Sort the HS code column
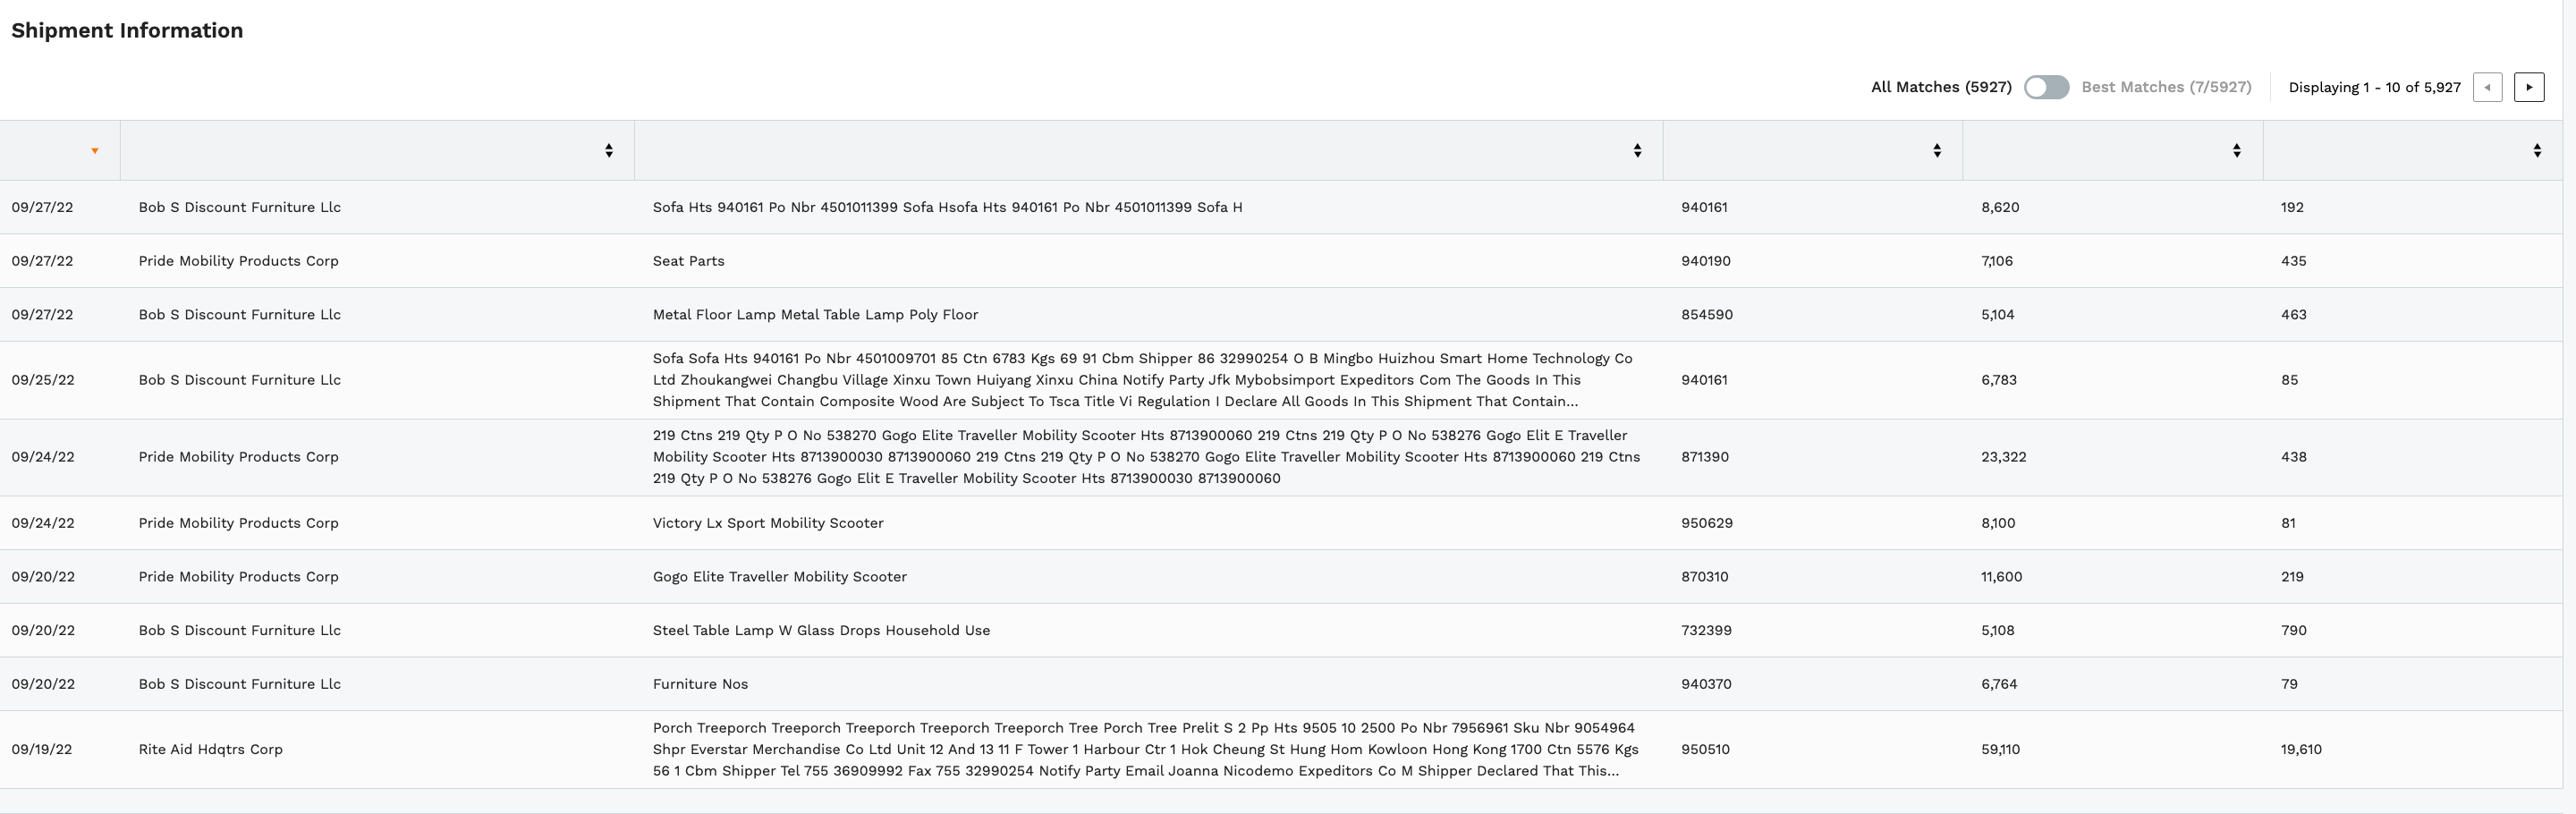Image resolution: width=2576 pixels, height=814 pixels. 1937,150
